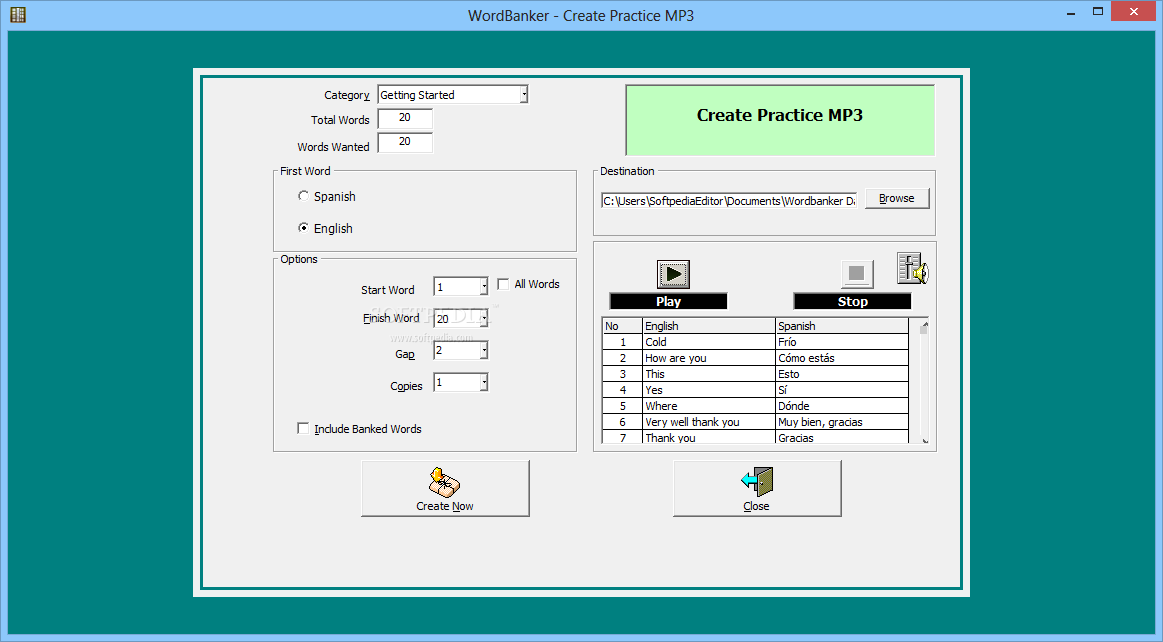Select the 'Cómo estás' cell
The image size is (1163, 642).
tap(842, 358)
